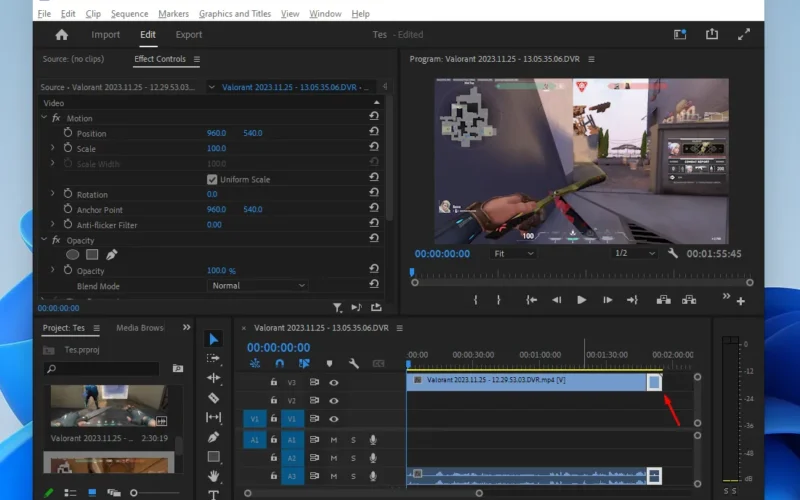
Task: Select the Track Select Forward tool
Action: pyautogui.click(x=214, y=359)
